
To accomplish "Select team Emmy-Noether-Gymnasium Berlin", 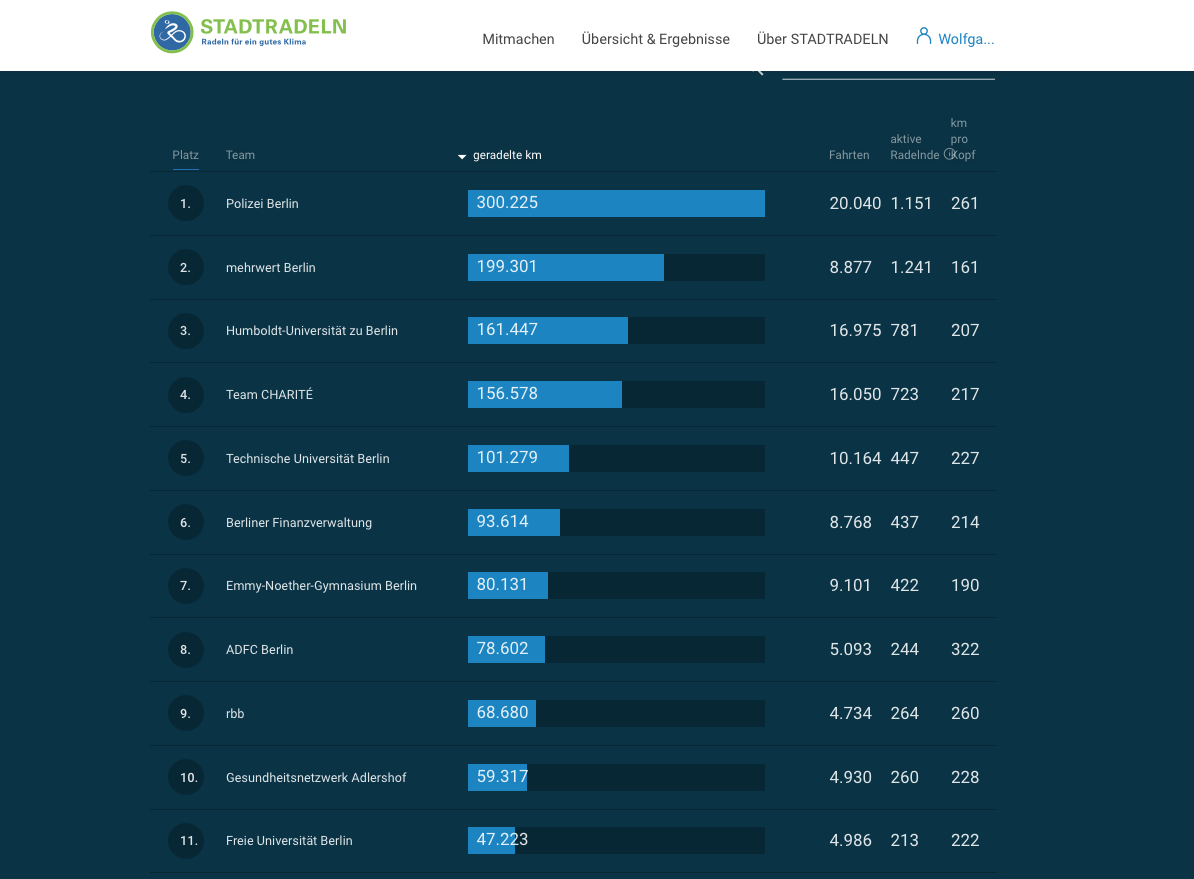I will click(321, 586).
